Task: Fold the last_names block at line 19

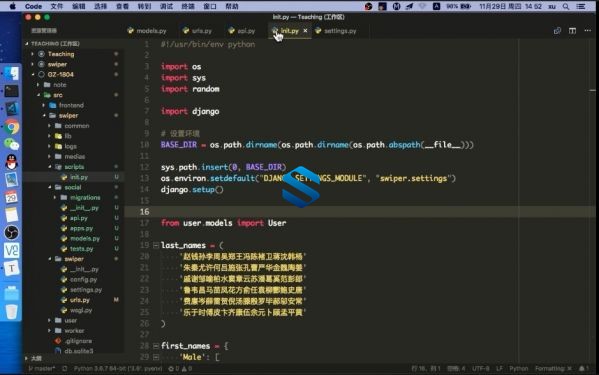Action: click(x=156, y=245)
